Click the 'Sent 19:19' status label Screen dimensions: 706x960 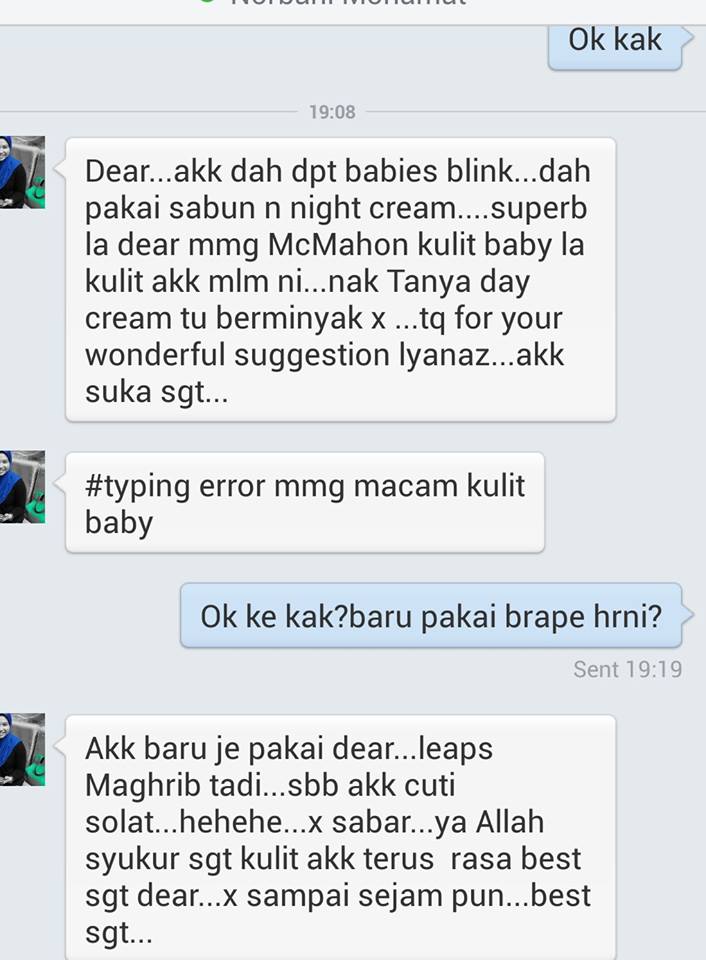[628, 669]
